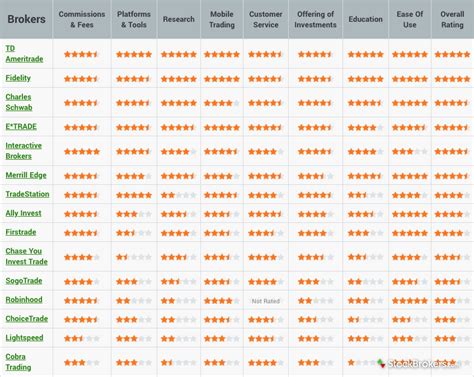Click the Overall Rating column header

[x=452, y=19]
